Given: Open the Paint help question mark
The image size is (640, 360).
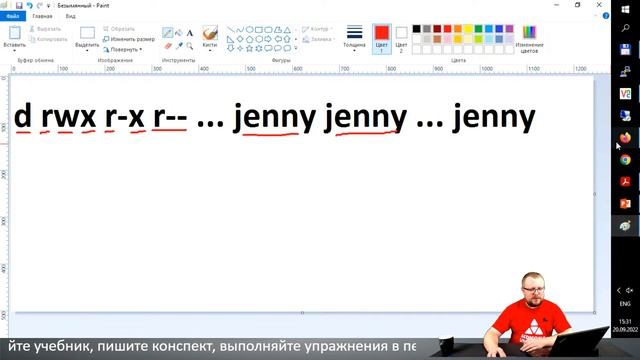Looking at the screenshot, I should [x=606, y=16].
